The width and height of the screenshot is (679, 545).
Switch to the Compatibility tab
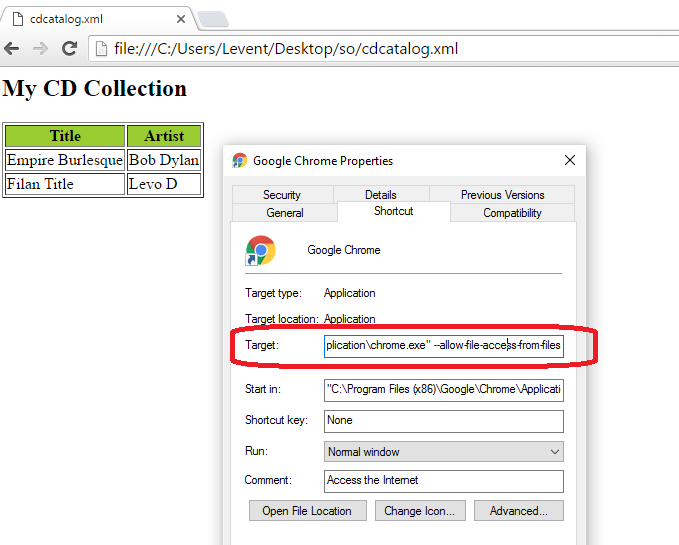point(512,213)
